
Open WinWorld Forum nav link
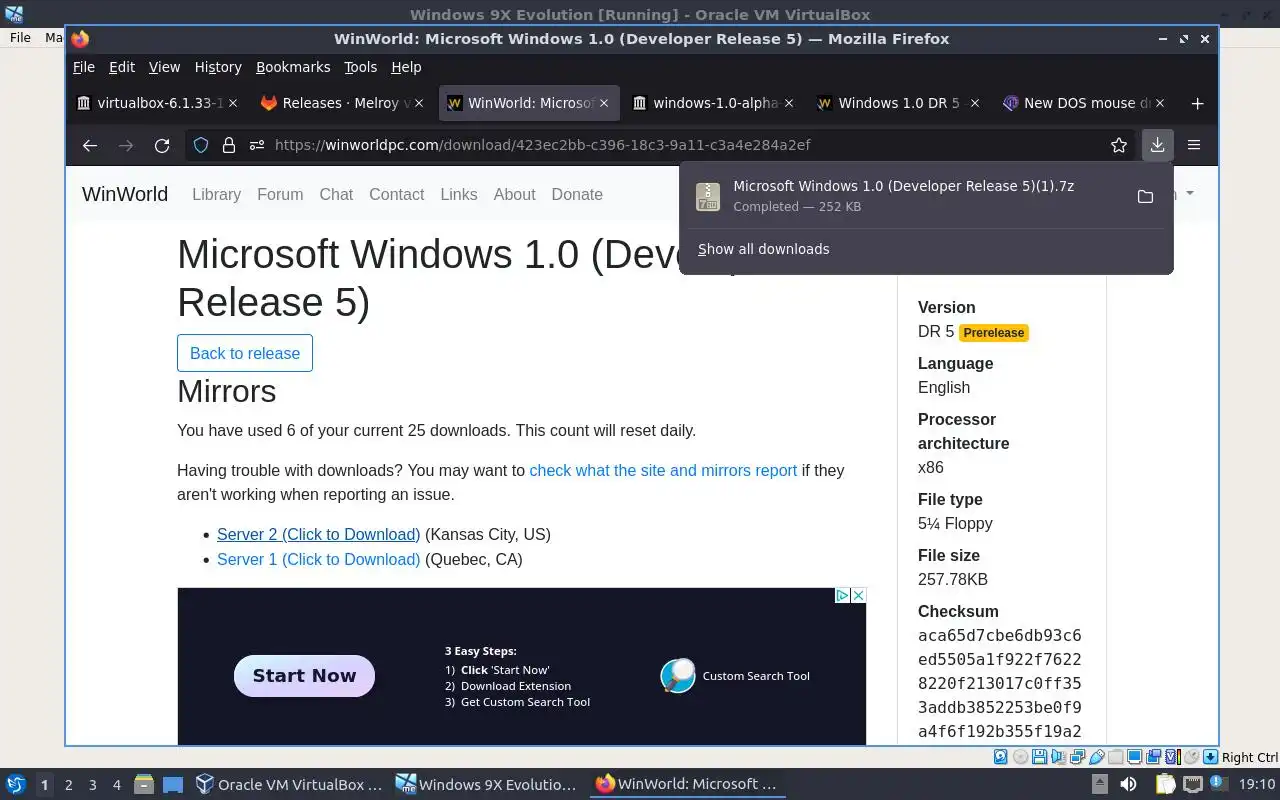[x=280, y=194]
